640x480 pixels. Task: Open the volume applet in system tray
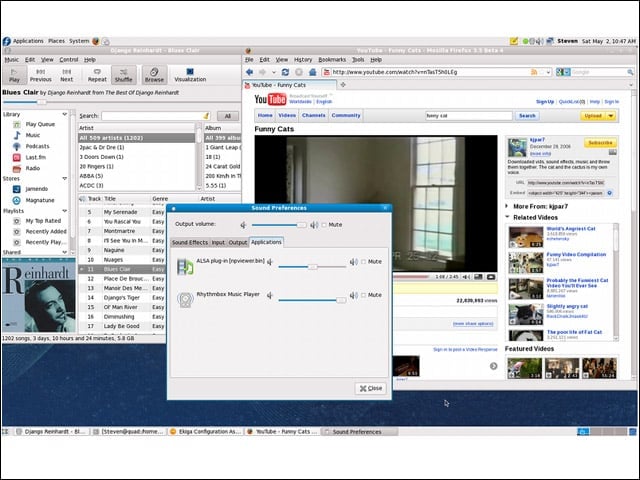click(x=540, y=41)
